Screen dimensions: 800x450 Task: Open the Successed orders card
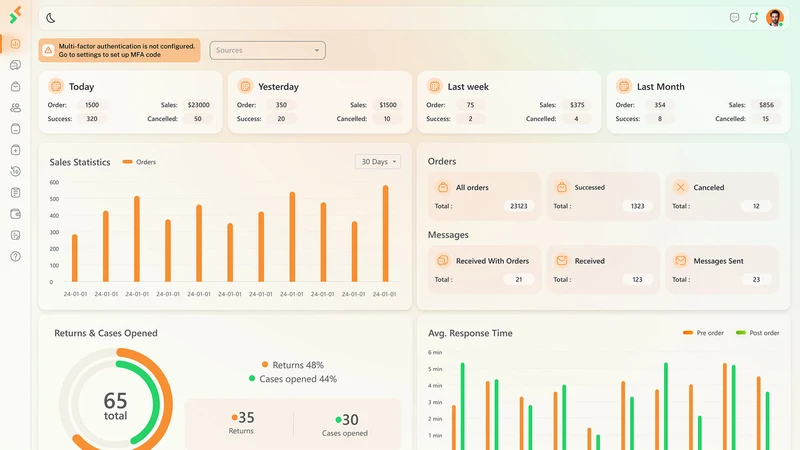603,196
